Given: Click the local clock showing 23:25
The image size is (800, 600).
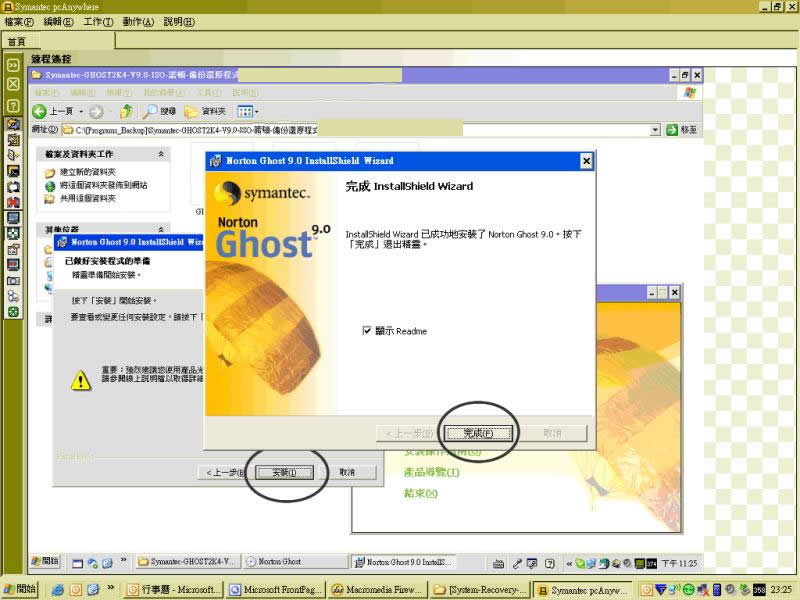Looking at the screenshot, I should (781, 590).
